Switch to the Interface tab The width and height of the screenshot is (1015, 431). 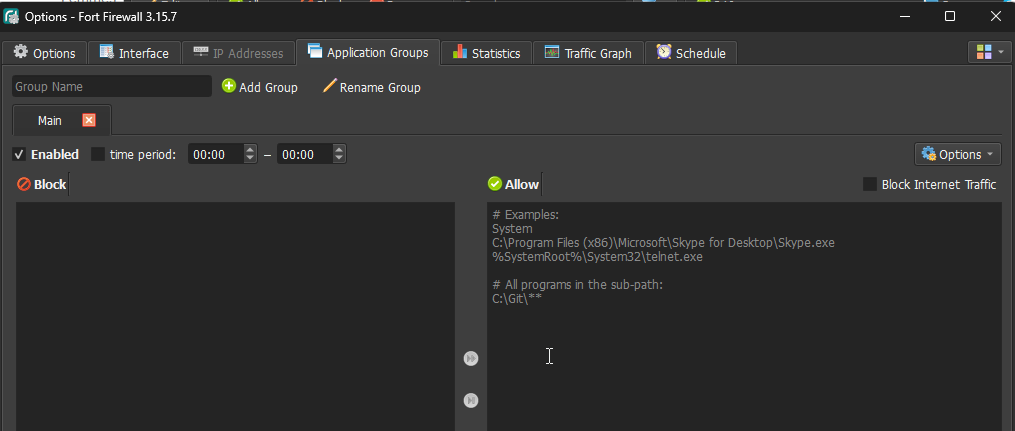point(134,53)
